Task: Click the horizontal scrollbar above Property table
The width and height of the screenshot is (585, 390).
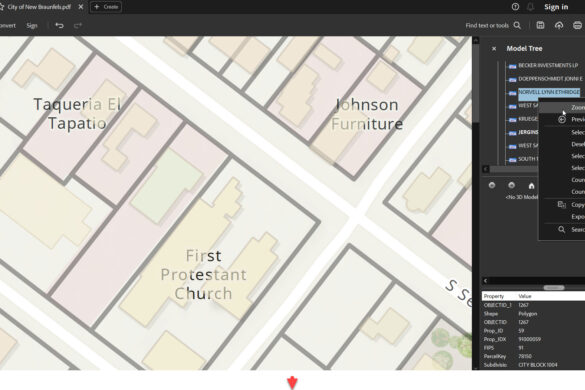Action: (554, 287)
